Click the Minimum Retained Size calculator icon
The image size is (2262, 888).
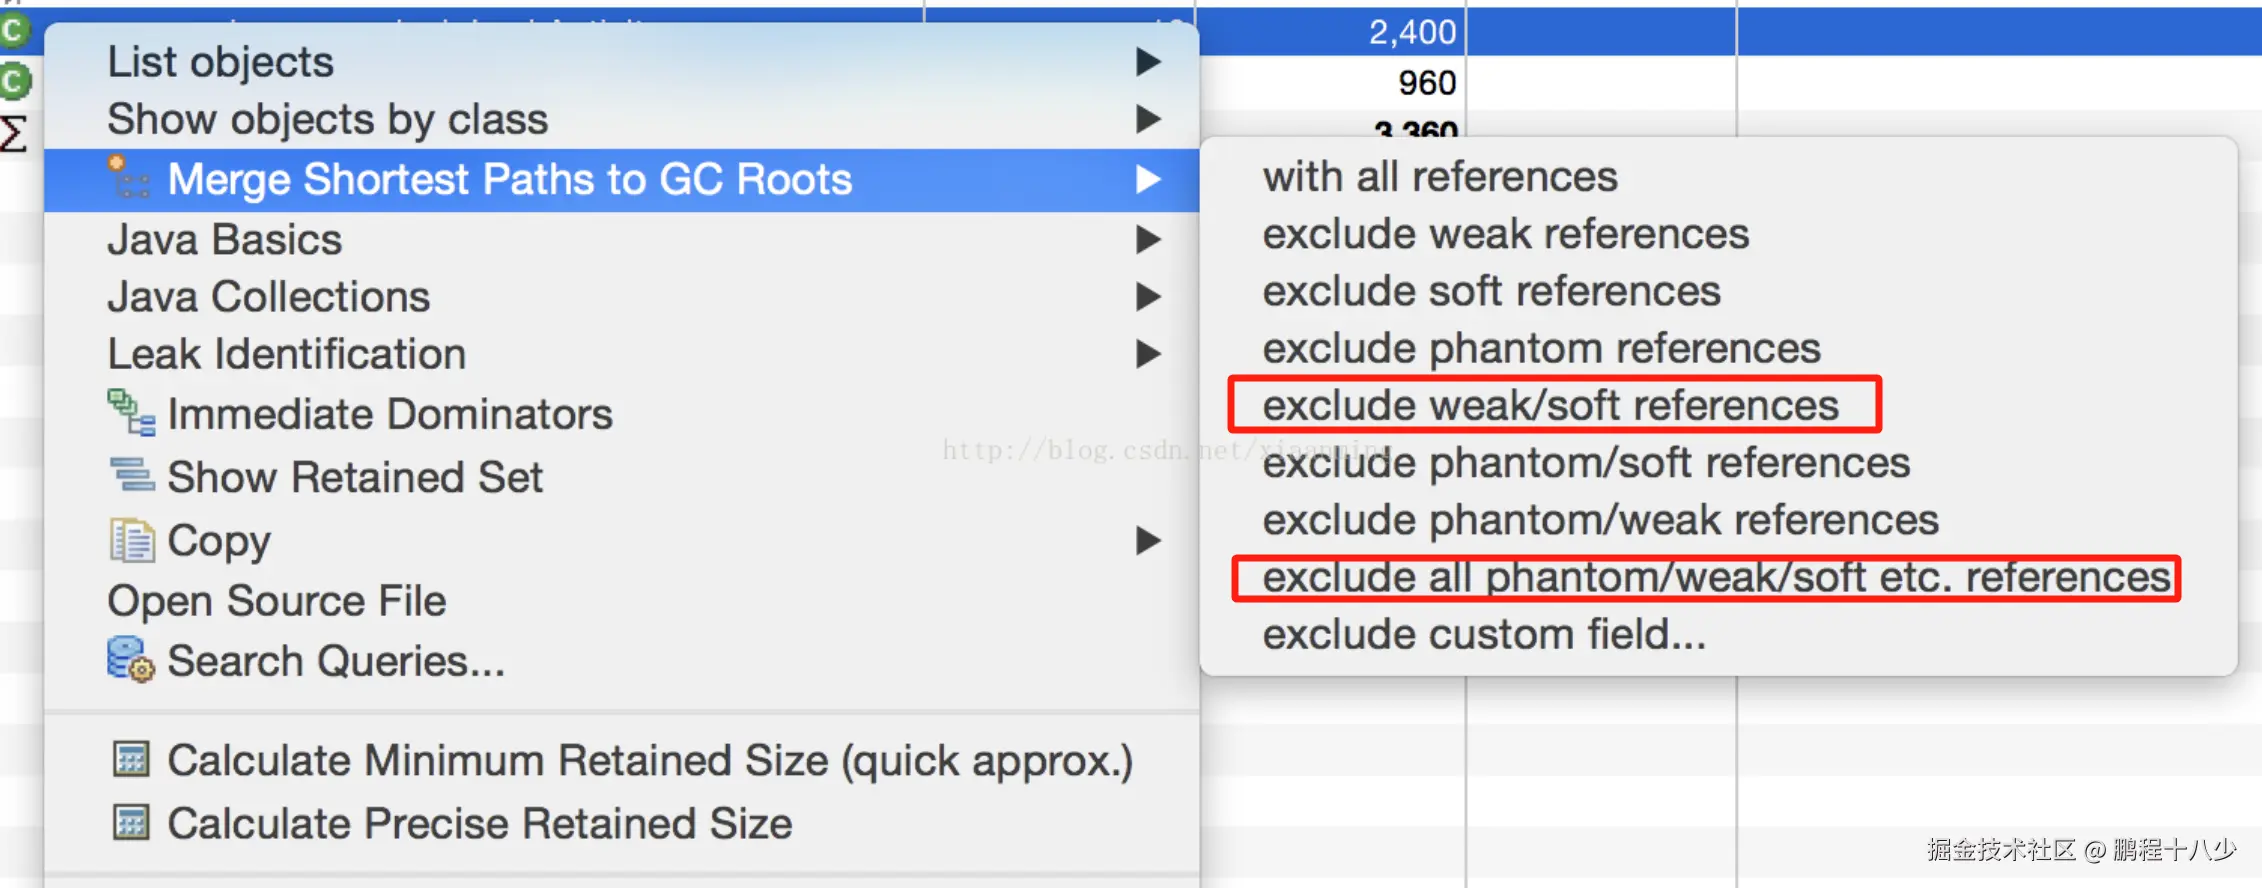pyautogui.click(x=131, y=760)
